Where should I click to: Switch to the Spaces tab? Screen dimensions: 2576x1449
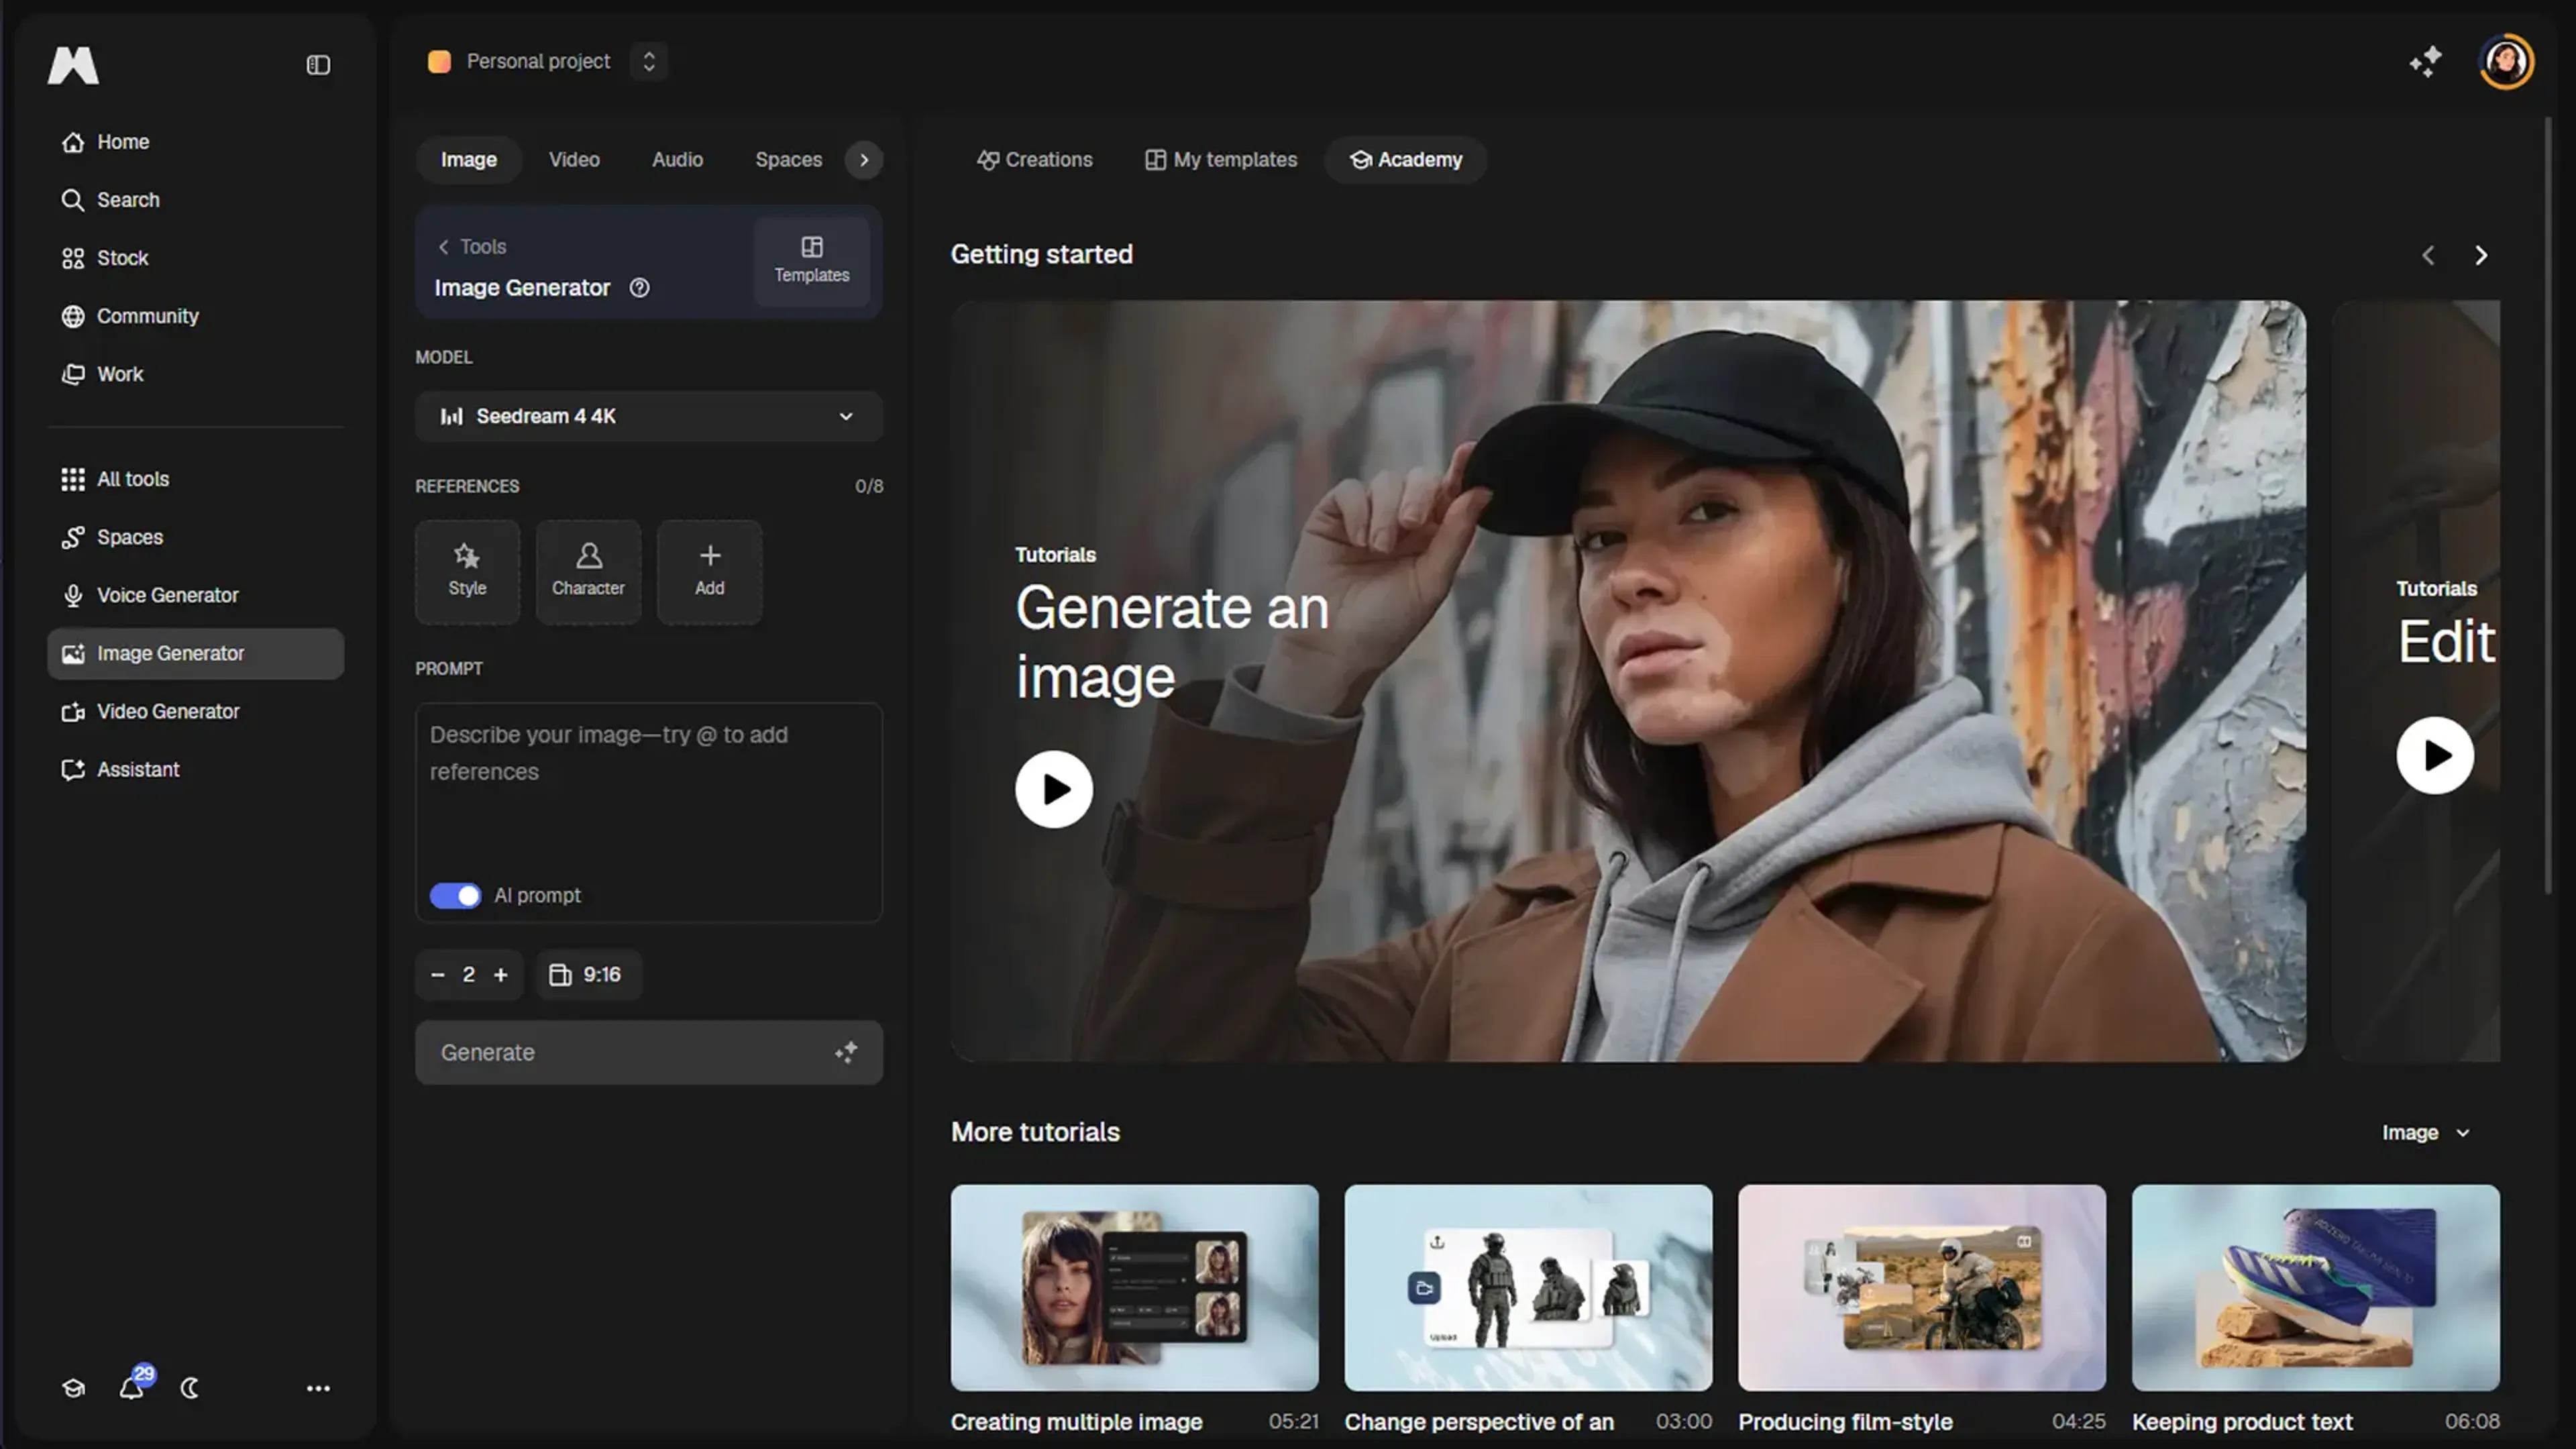click(x=788, y=160)
